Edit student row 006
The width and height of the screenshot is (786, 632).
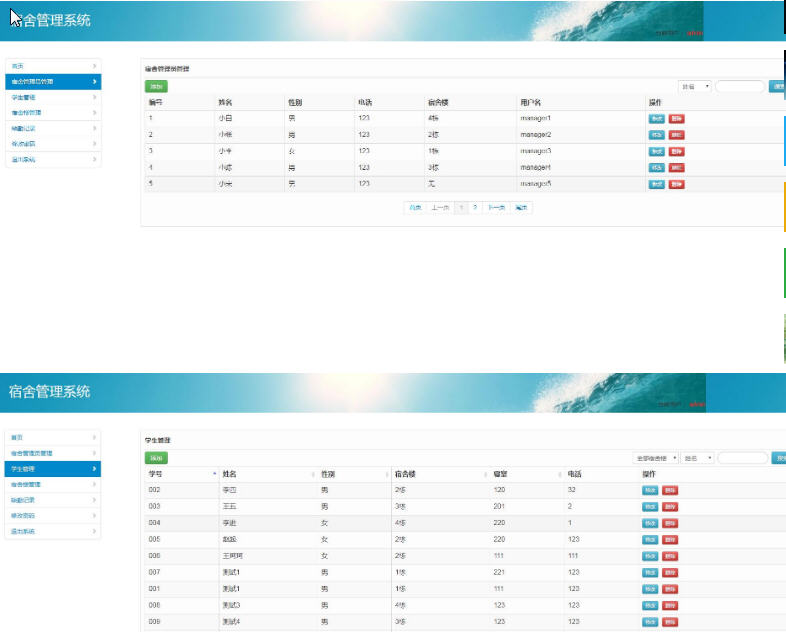pos(650,556)
